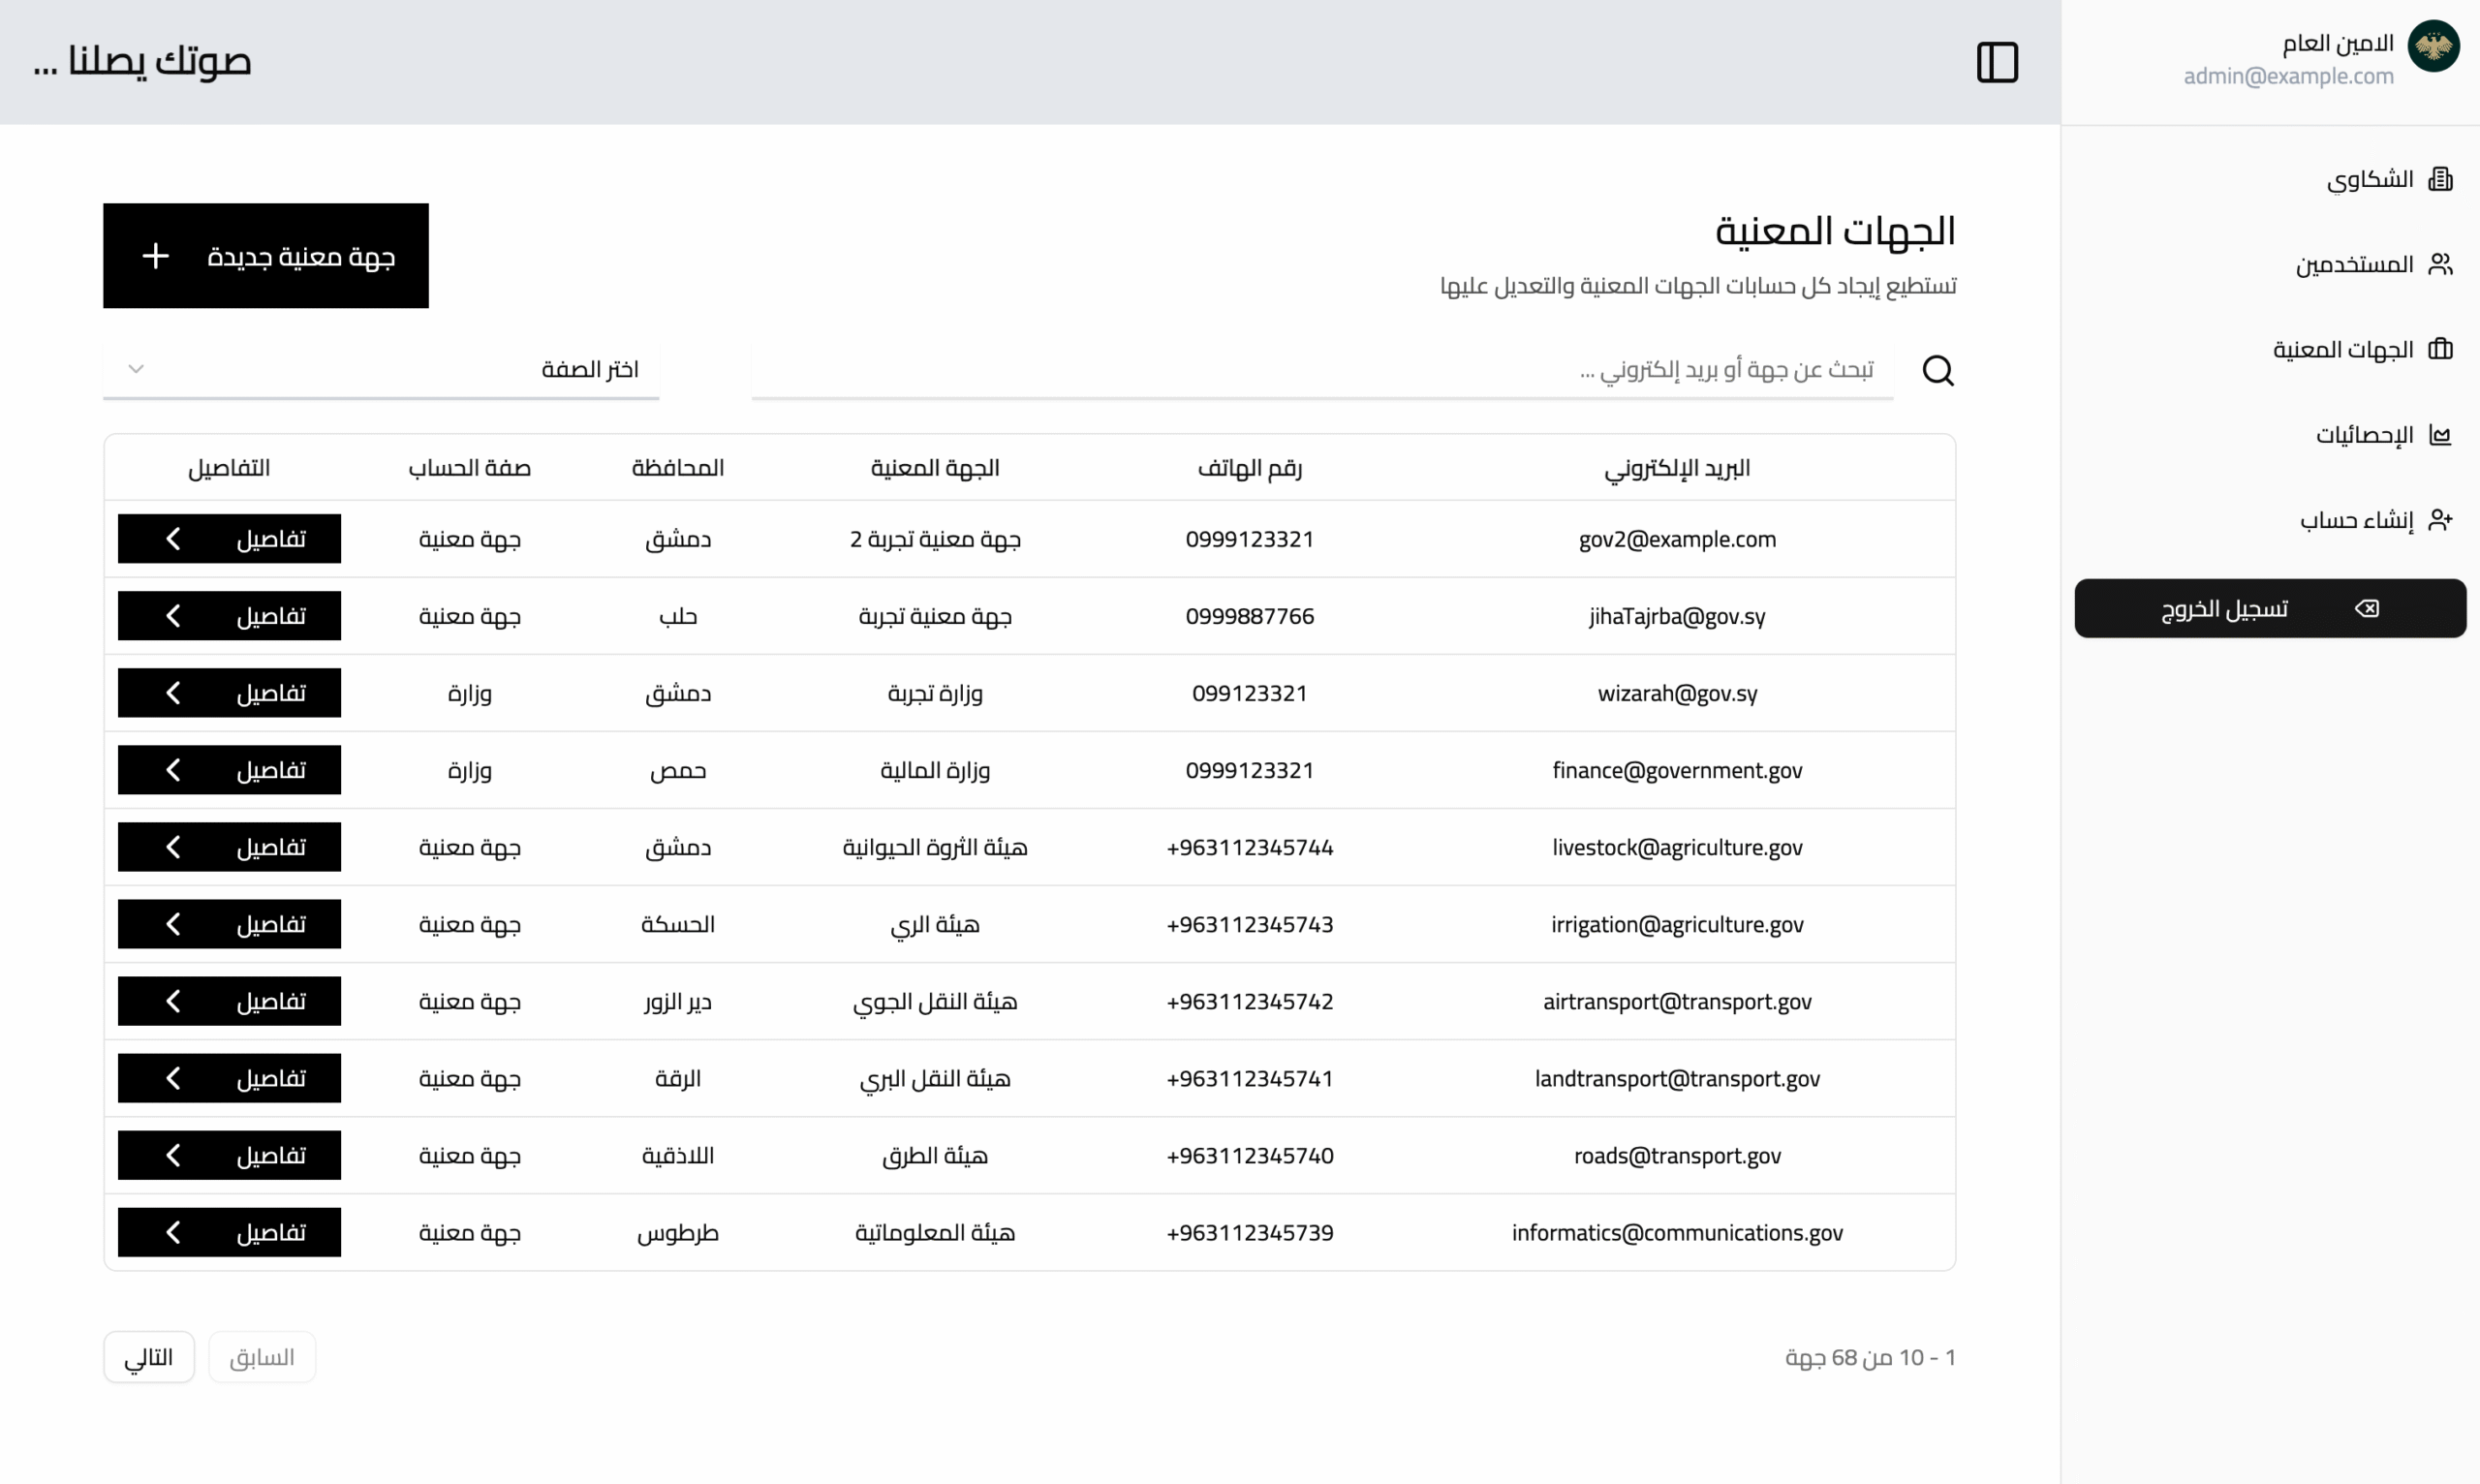
Task: Open the الجهات المعنية sidebar menu item
Action: point(2343,350)
